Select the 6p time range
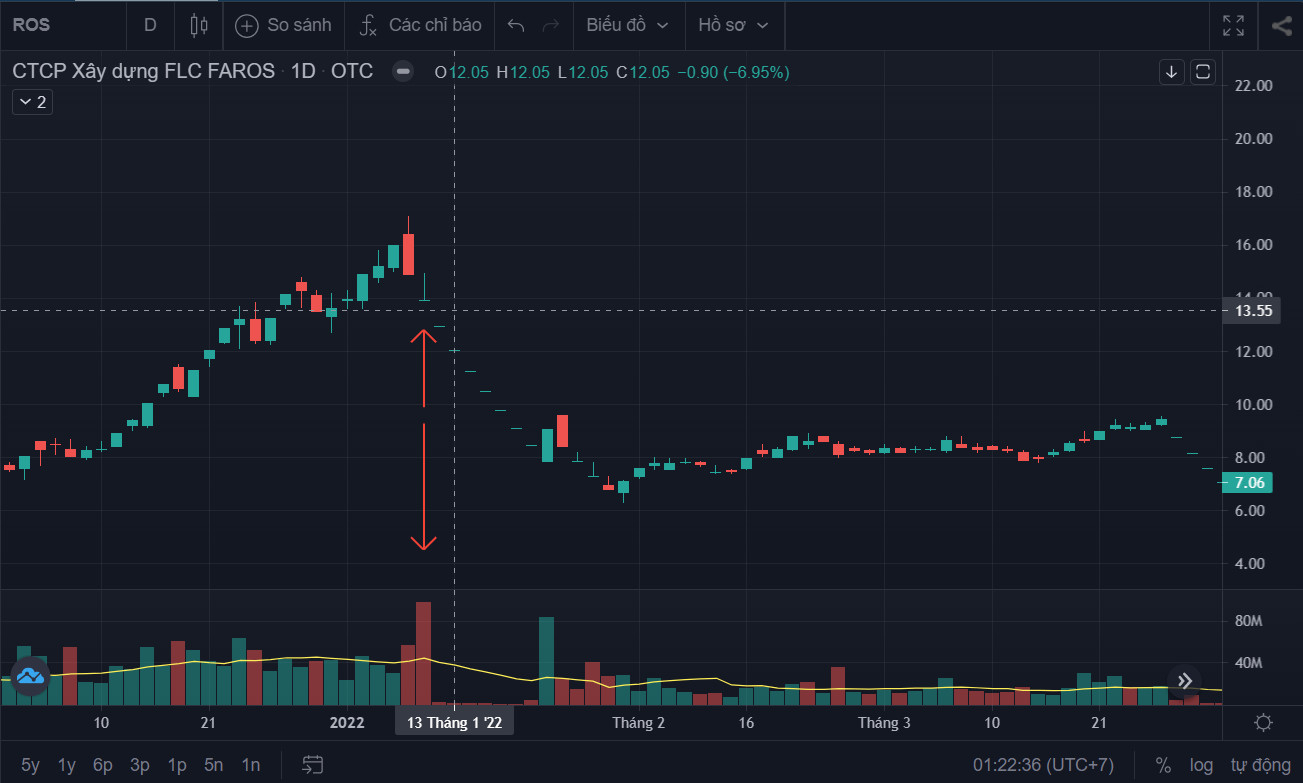This screenshot has width=1303, height=783. pos(102,765)
